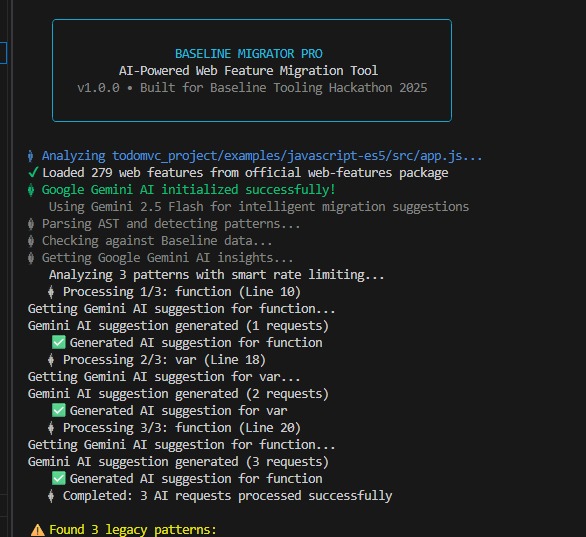Click 'Checking against Baseline data...' line
Image resolution: width=586 pixels, height=537 pixels.
157,241
